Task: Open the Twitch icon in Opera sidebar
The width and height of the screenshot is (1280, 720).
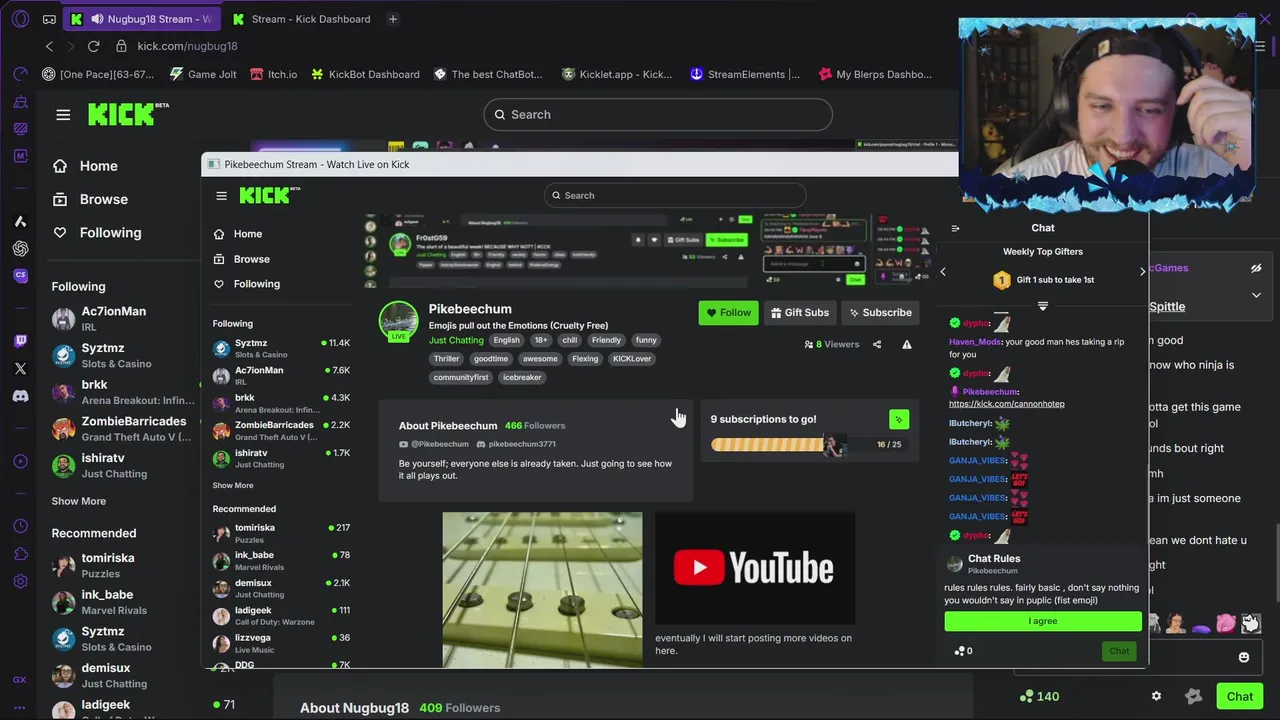Action: coord(20,341)
